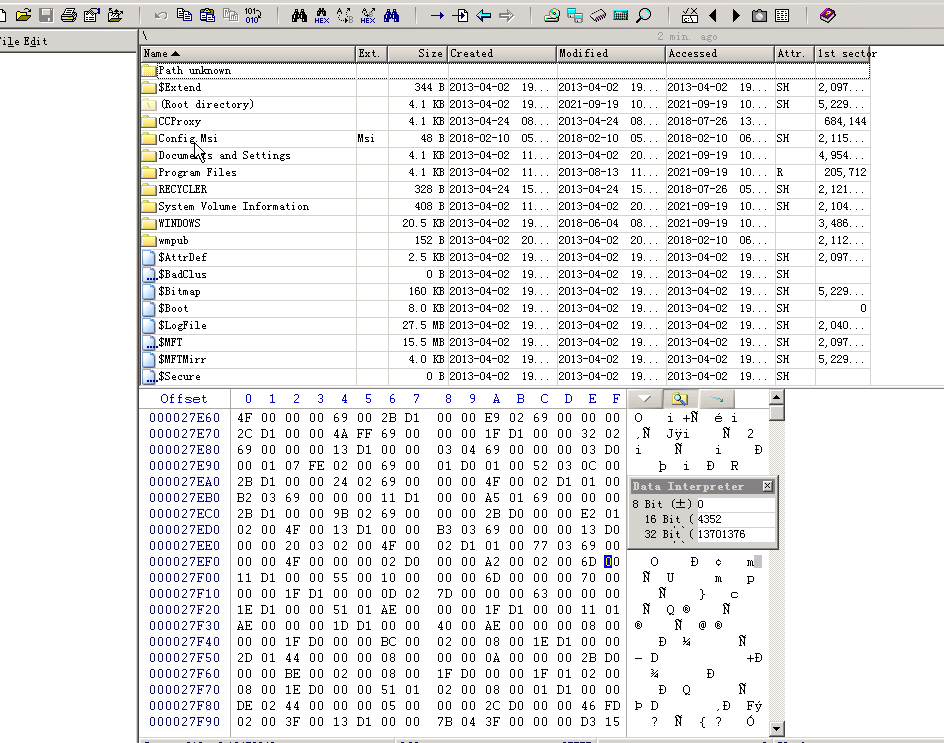The width and height of the screenshot is (944, 743).
Task: Select the CCProxy folder
Action: pyautogui.click(x=505, y=121)
